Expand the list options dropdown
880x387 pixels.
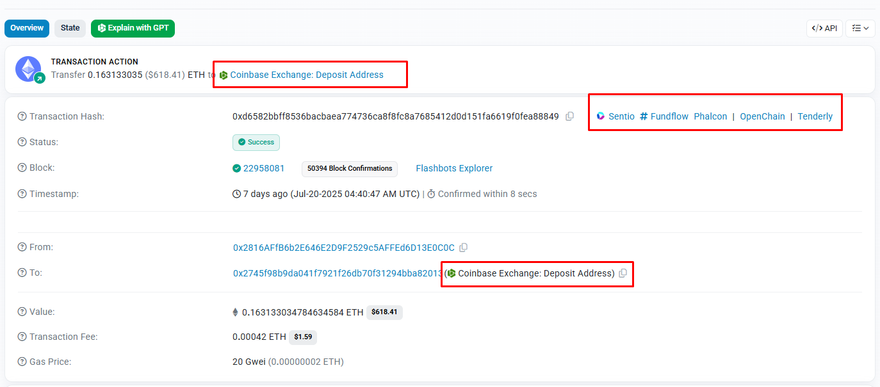(860, 28)
